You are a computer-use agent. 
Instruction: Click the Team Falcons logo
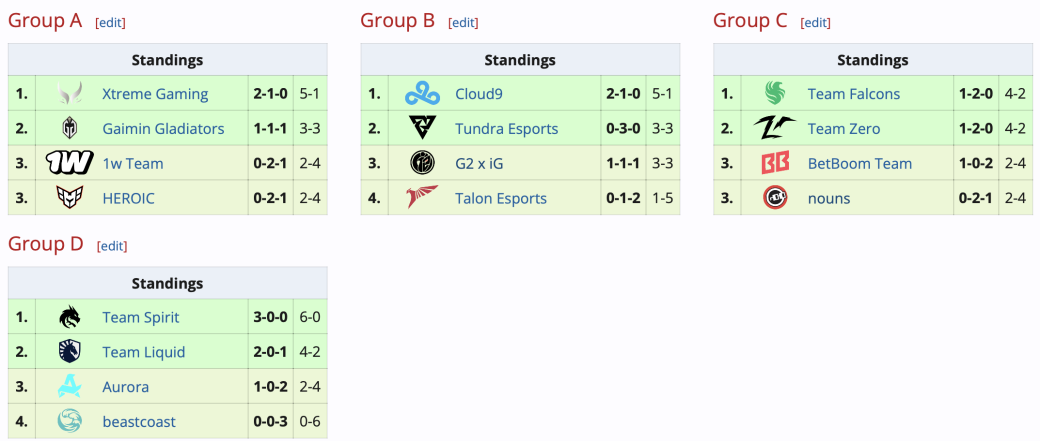point(775,94)
